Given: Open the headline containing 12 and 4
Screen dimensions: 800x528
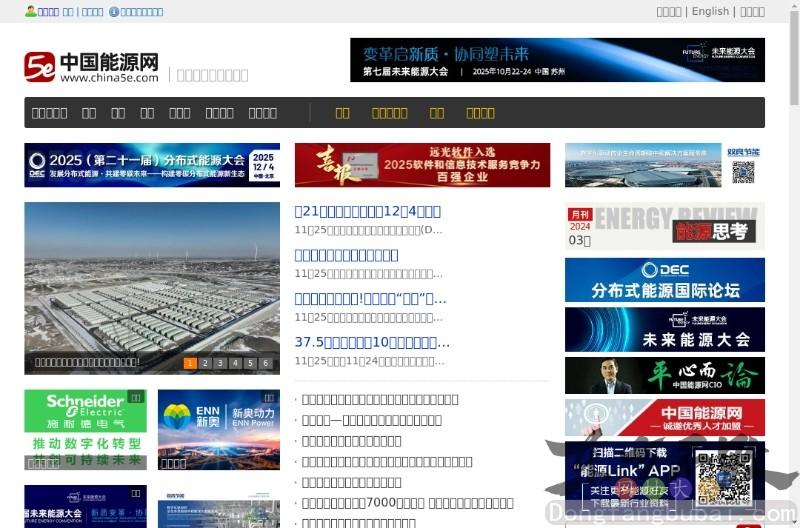Looking at the screenshot, I should point(368,212).
